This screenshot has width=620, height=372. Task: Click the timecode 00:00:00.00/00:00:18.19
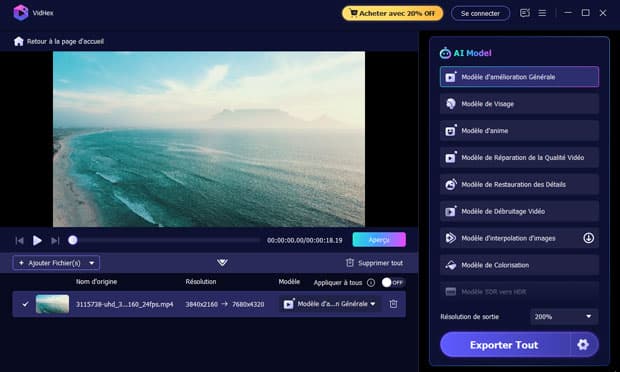[304, 240]
